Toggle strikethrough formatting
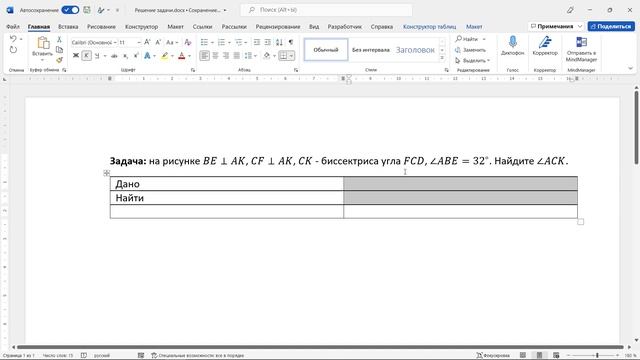The width and height of the screenshot is (640, 360). pyautogui.click(x=114, y=56)
